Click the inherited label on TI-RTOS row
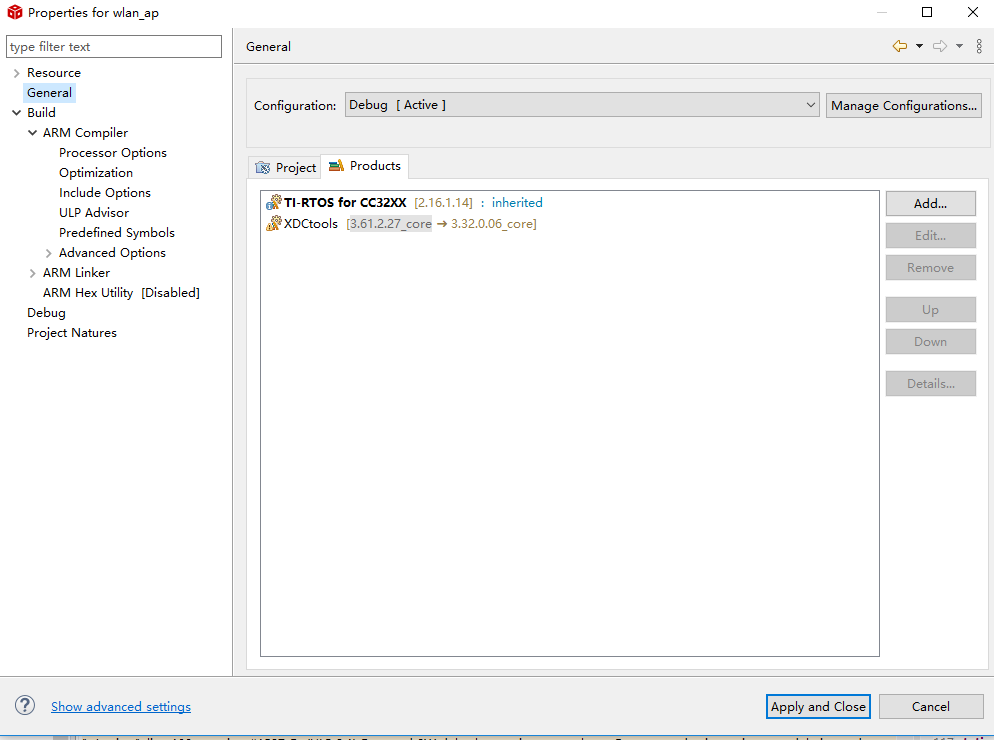This screenshot has height=740, width=994. point(517,203)
